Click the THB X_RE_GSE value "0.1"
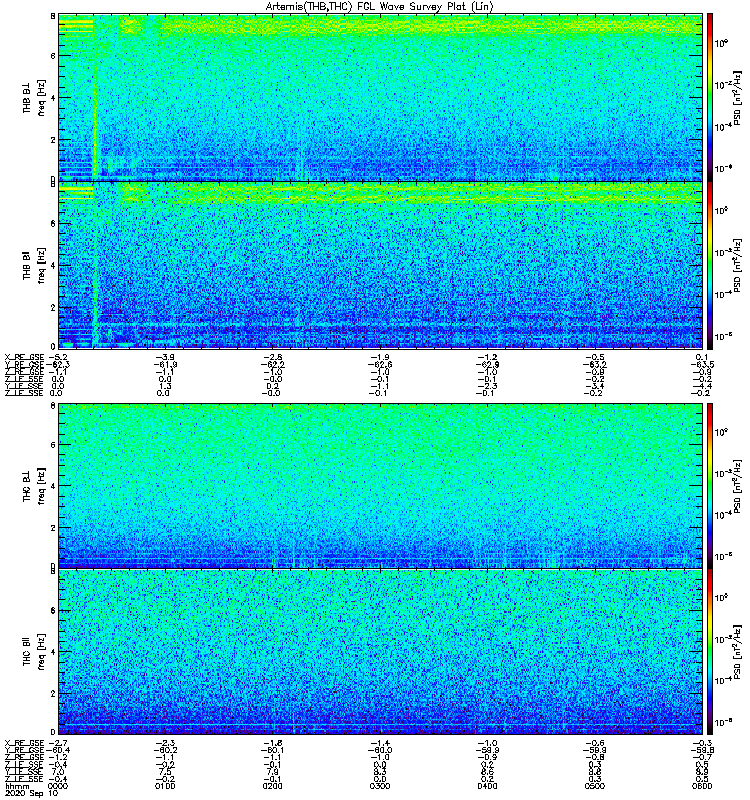The image size is (750, 800). tap(702, 357)
